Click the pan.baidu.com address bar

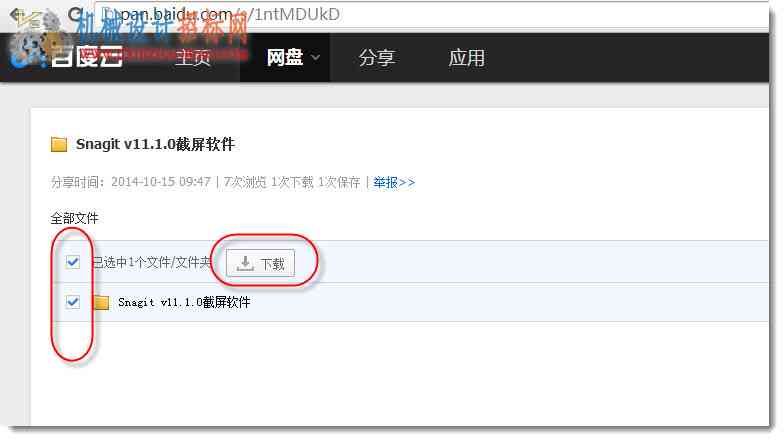[430, 14]
